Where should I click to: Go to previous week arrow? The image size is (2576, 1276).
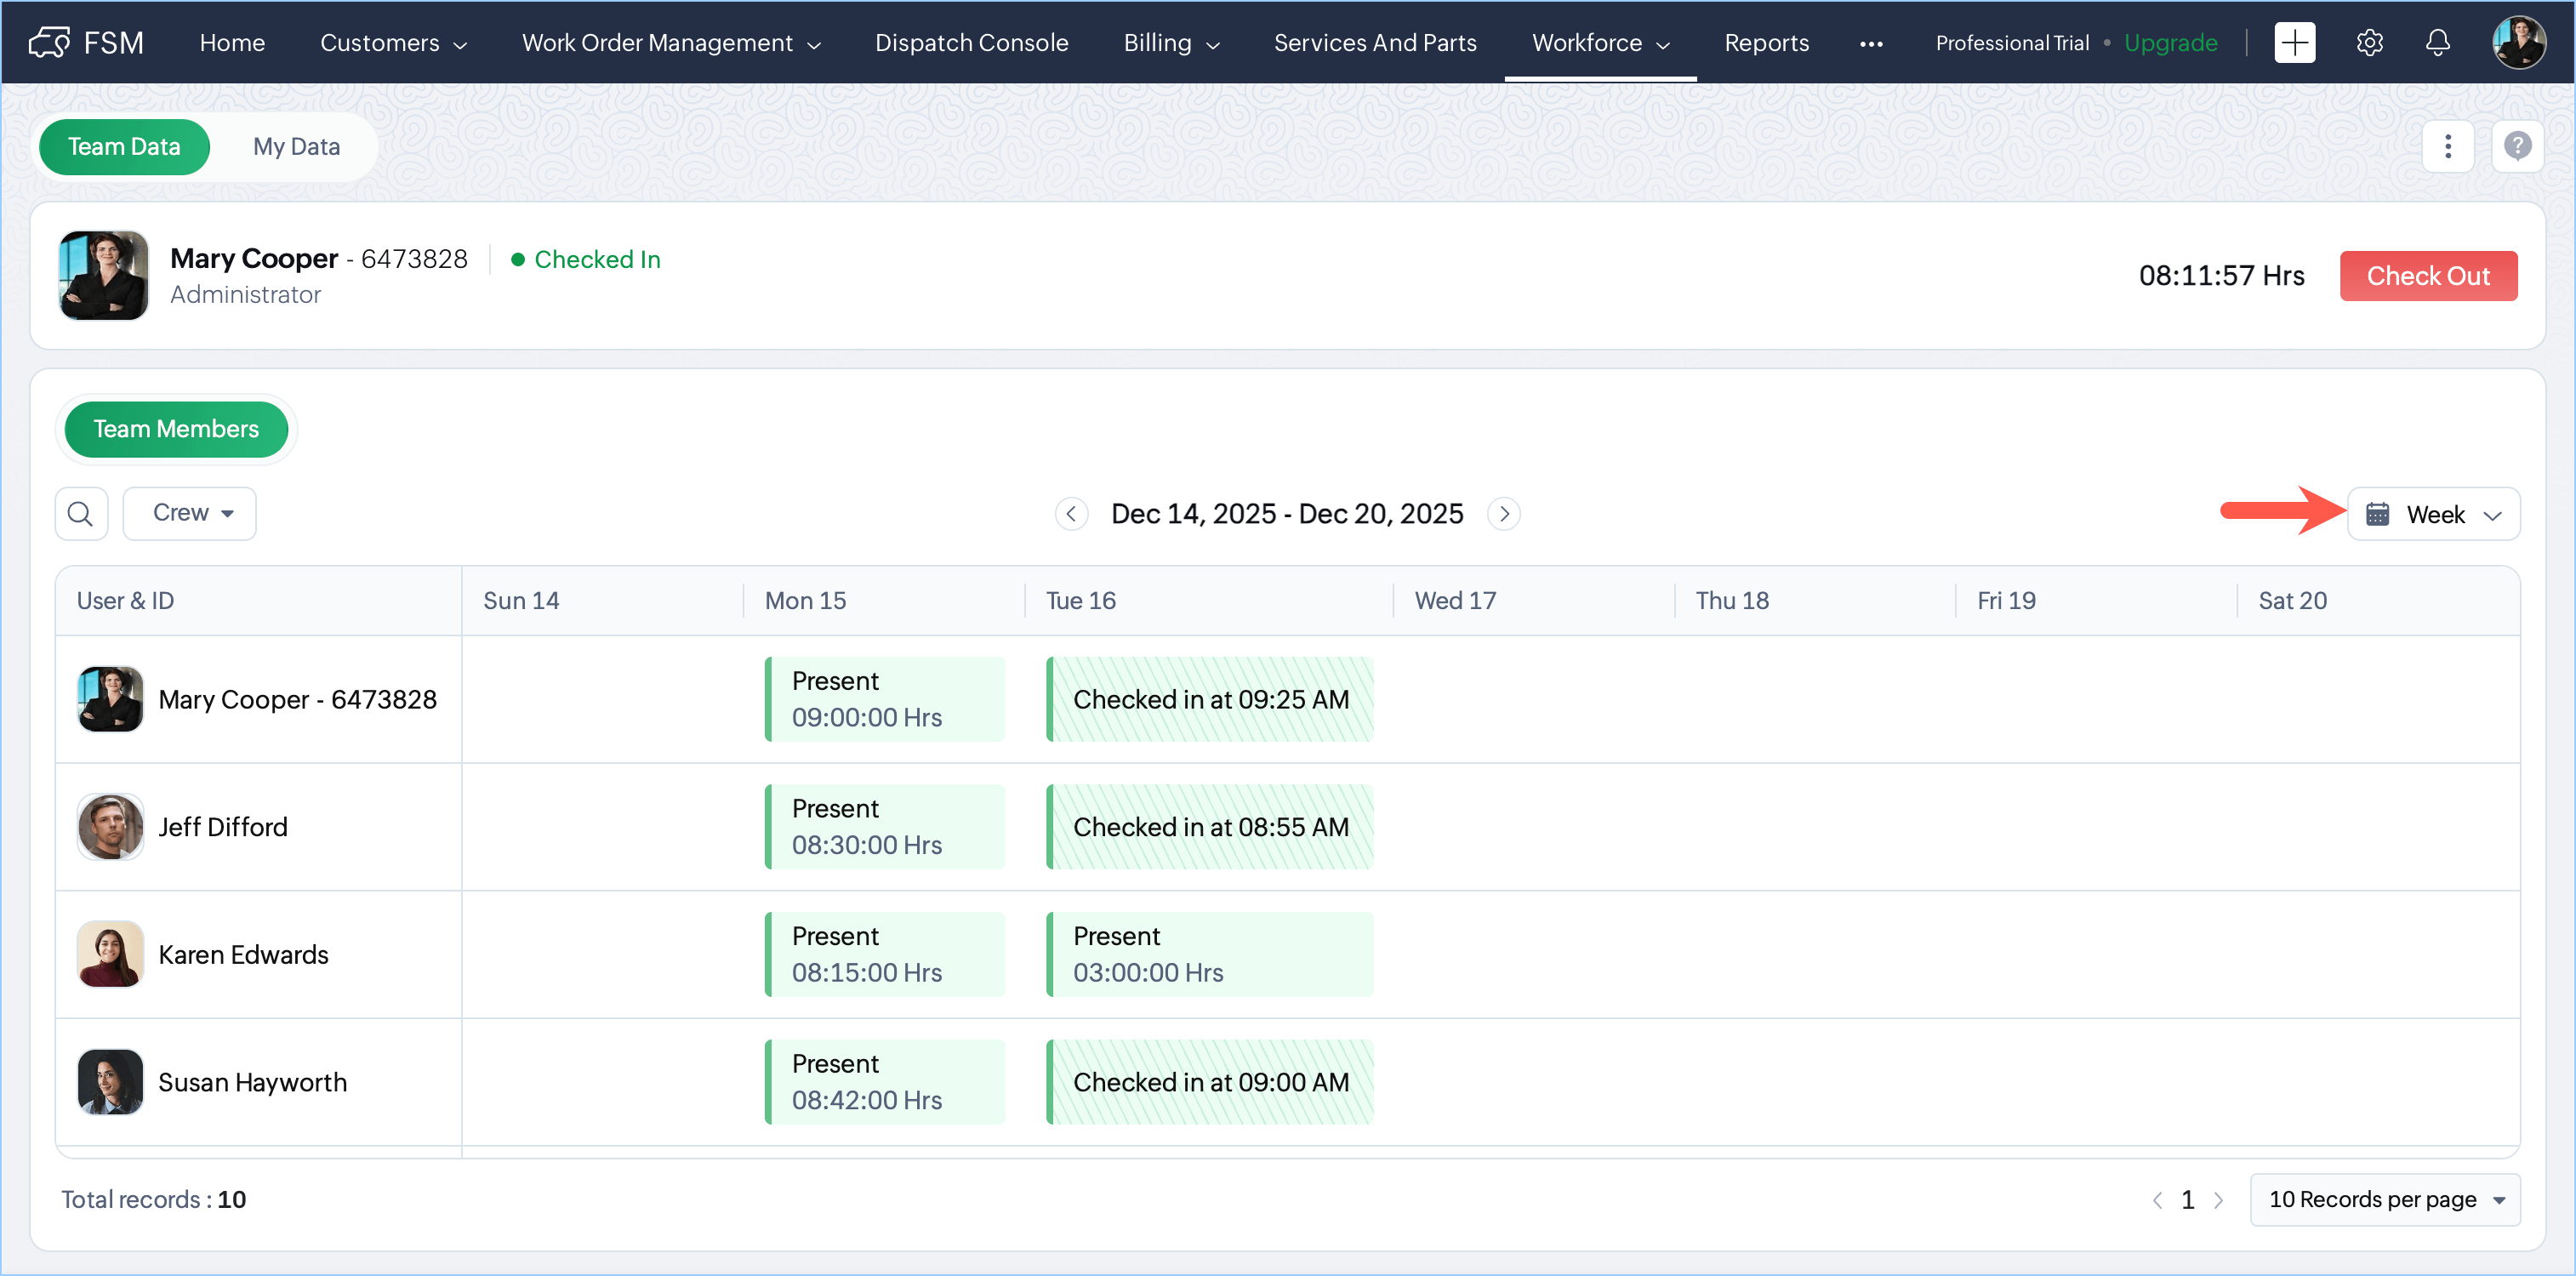click(x=1071, y=514)
